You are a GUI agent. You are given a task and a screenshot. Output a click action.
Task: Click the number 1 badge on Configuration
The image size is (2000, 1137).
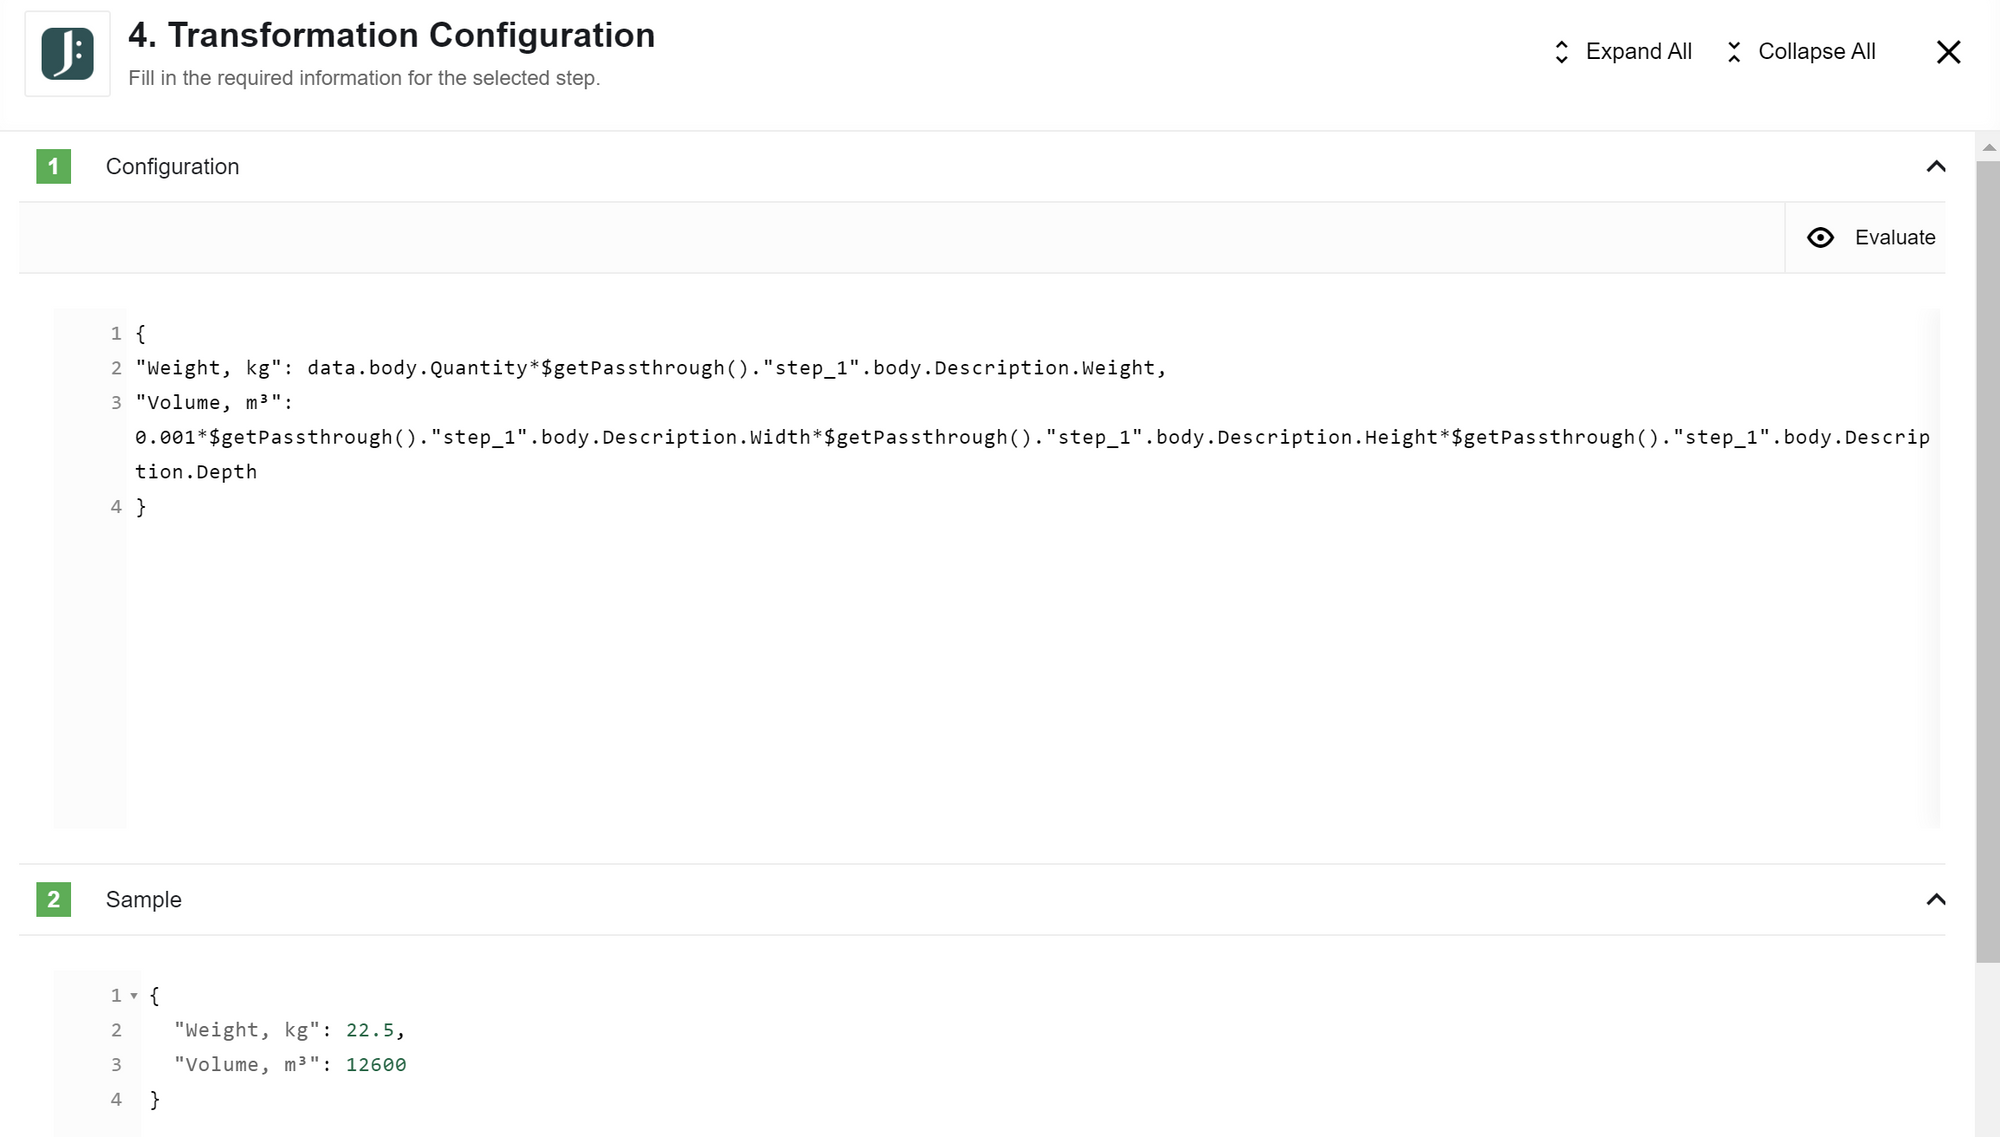pyautogui.click(x=52, y=166)
